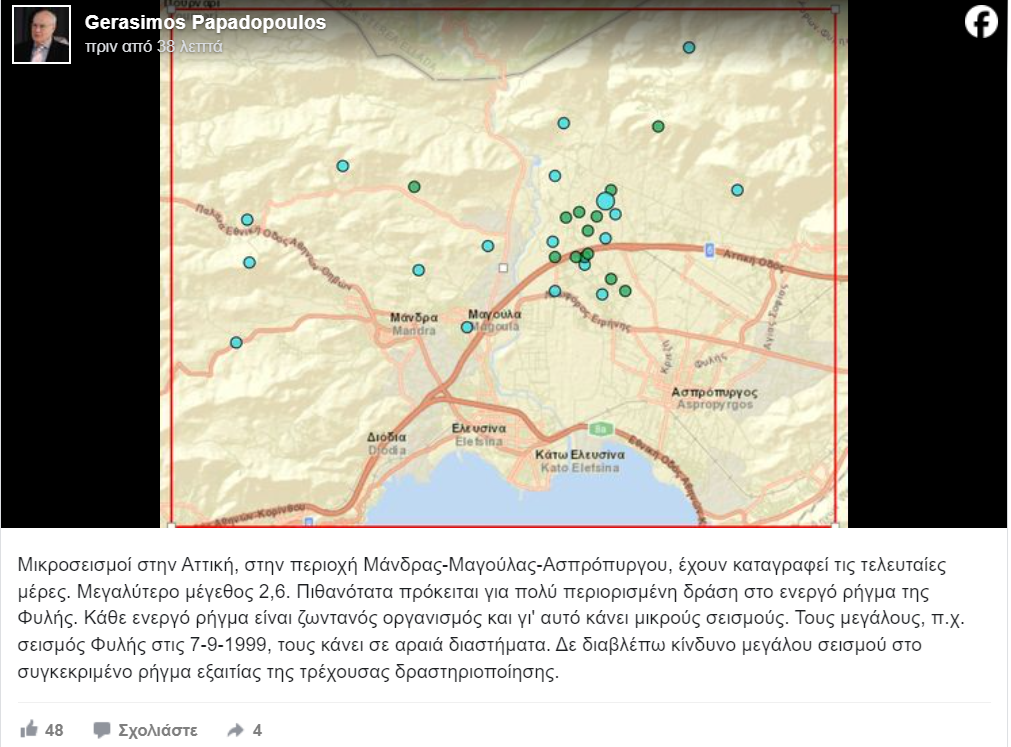Open Gerasimos Papadopoulos profile picture
This screenshot has width=1011, height=747.
[41, 34]
